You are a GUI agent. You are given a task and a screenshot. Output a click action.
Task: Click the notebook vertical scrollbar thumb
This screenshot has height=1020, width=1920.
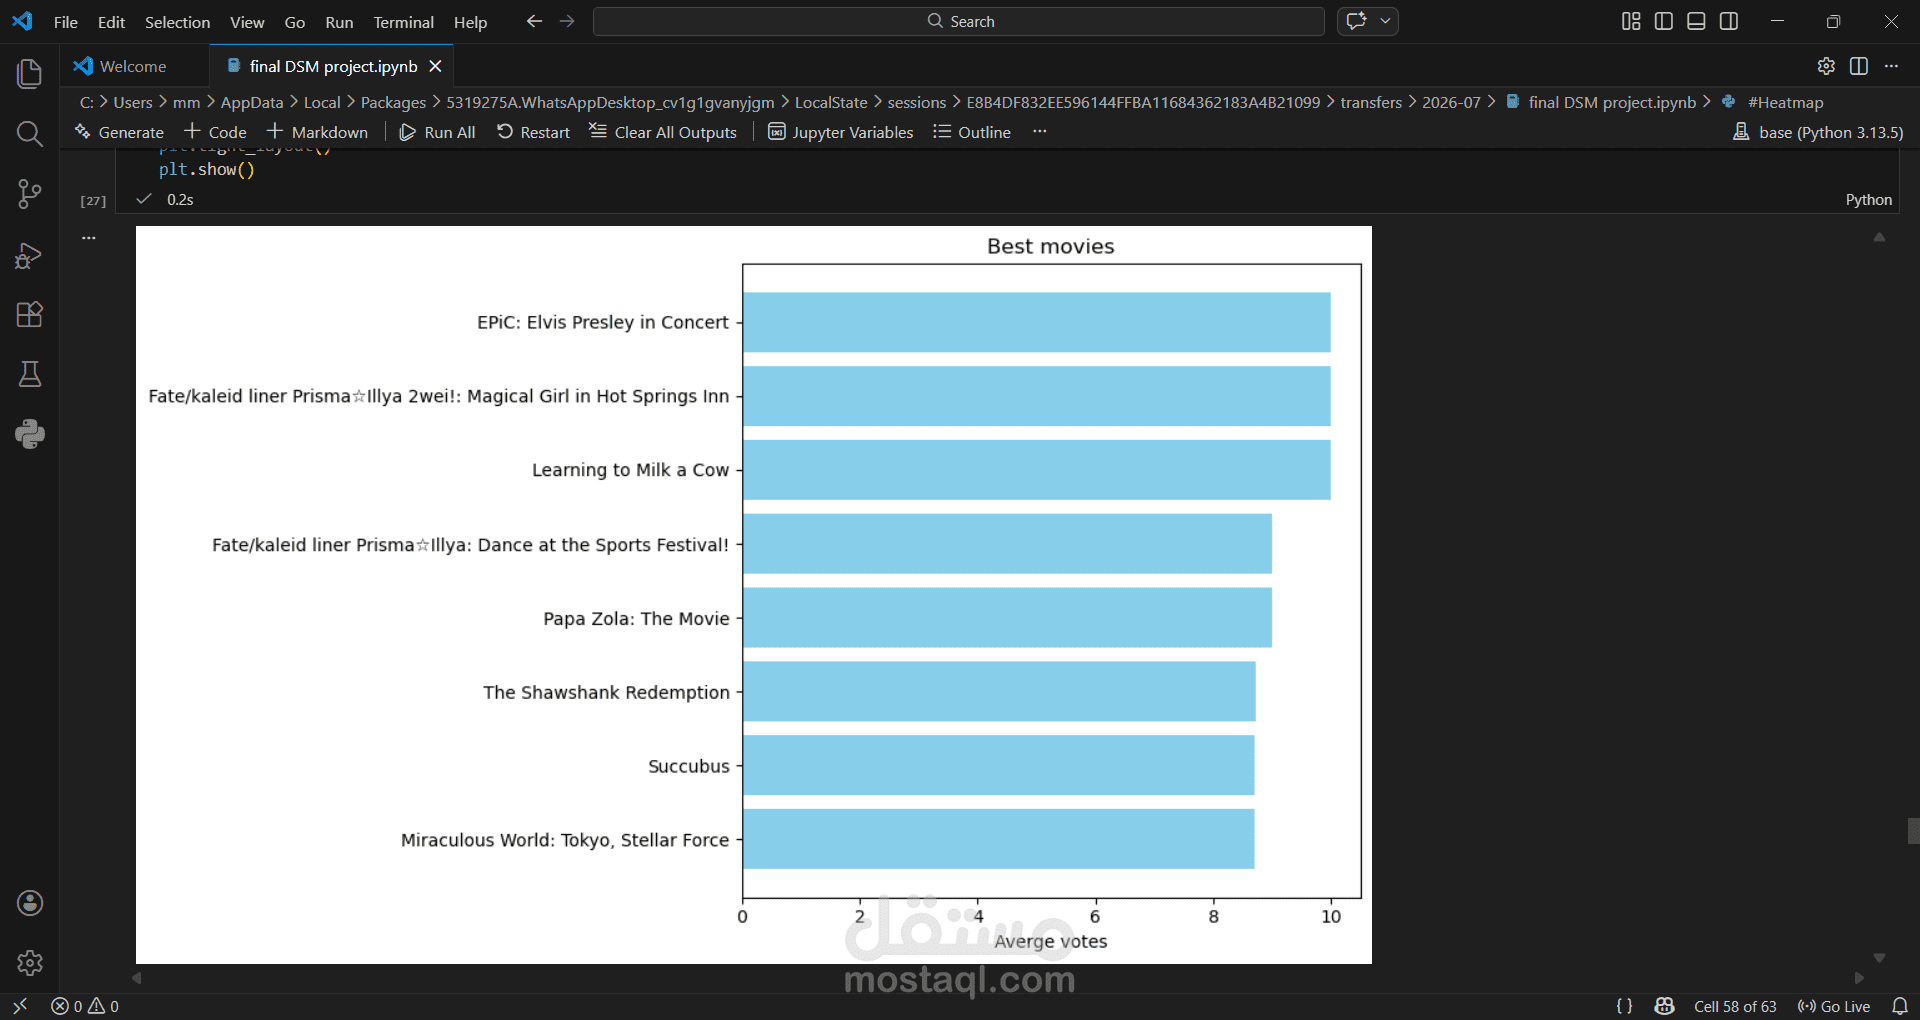coord(1913,831)
